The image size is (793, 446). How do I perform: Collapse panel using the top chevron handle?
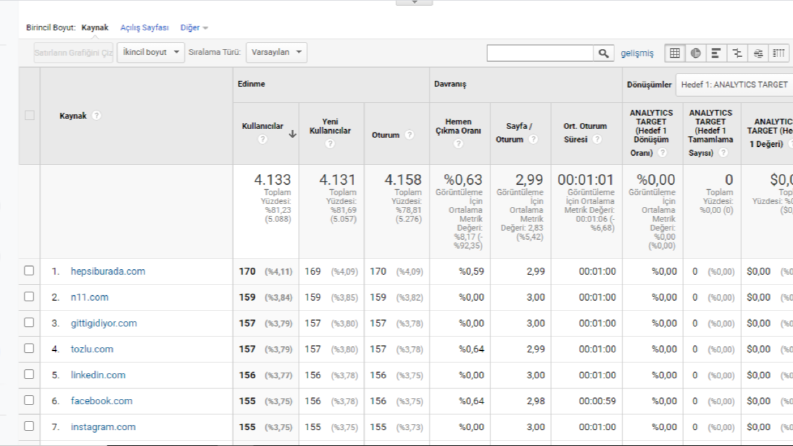coord(414,2)
